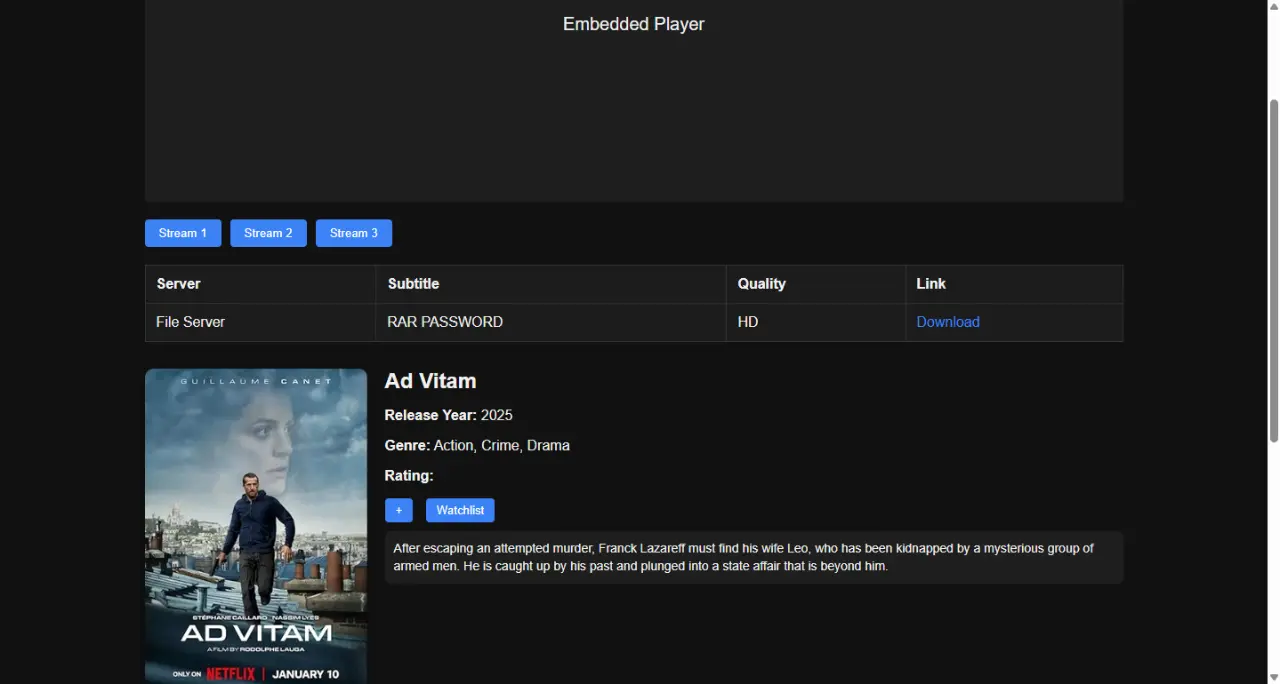Switch to Stream 3 source

tap(354, 233)
